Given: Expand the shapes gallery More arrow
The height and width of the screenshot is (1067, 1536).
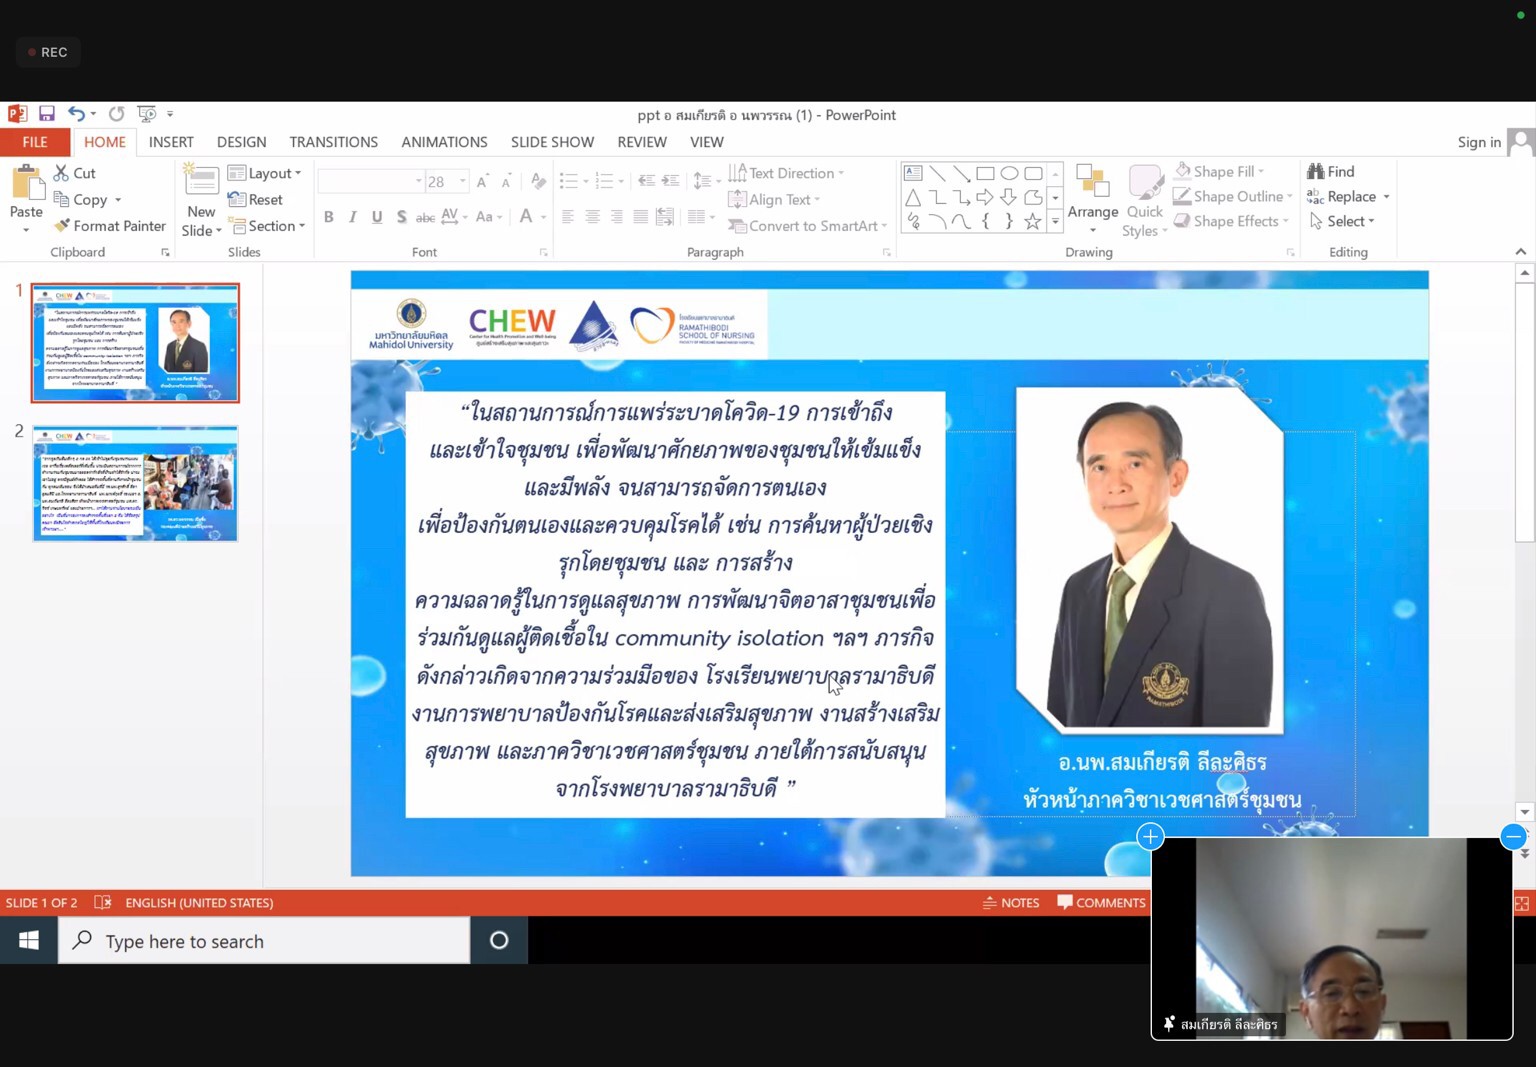Looking at the screenshot, I should point(1055,222).
